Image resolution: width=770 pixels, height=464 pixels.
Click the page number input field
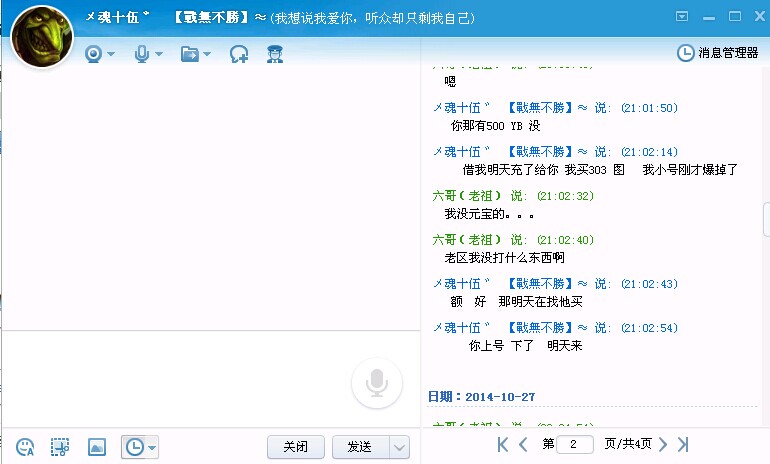[x=574, y=444]
